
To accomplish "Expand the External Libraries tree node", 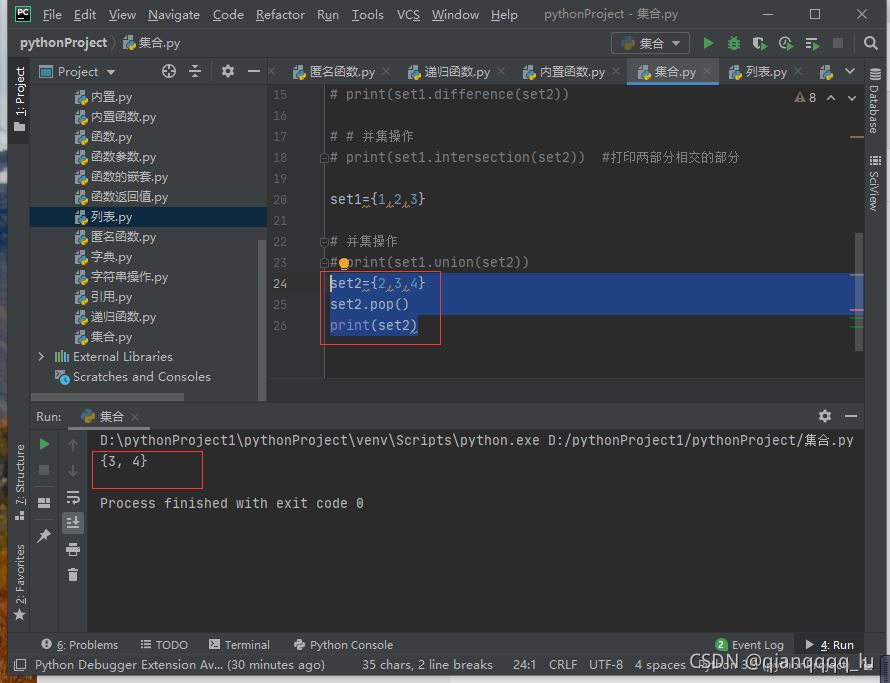I will (41, 357).
